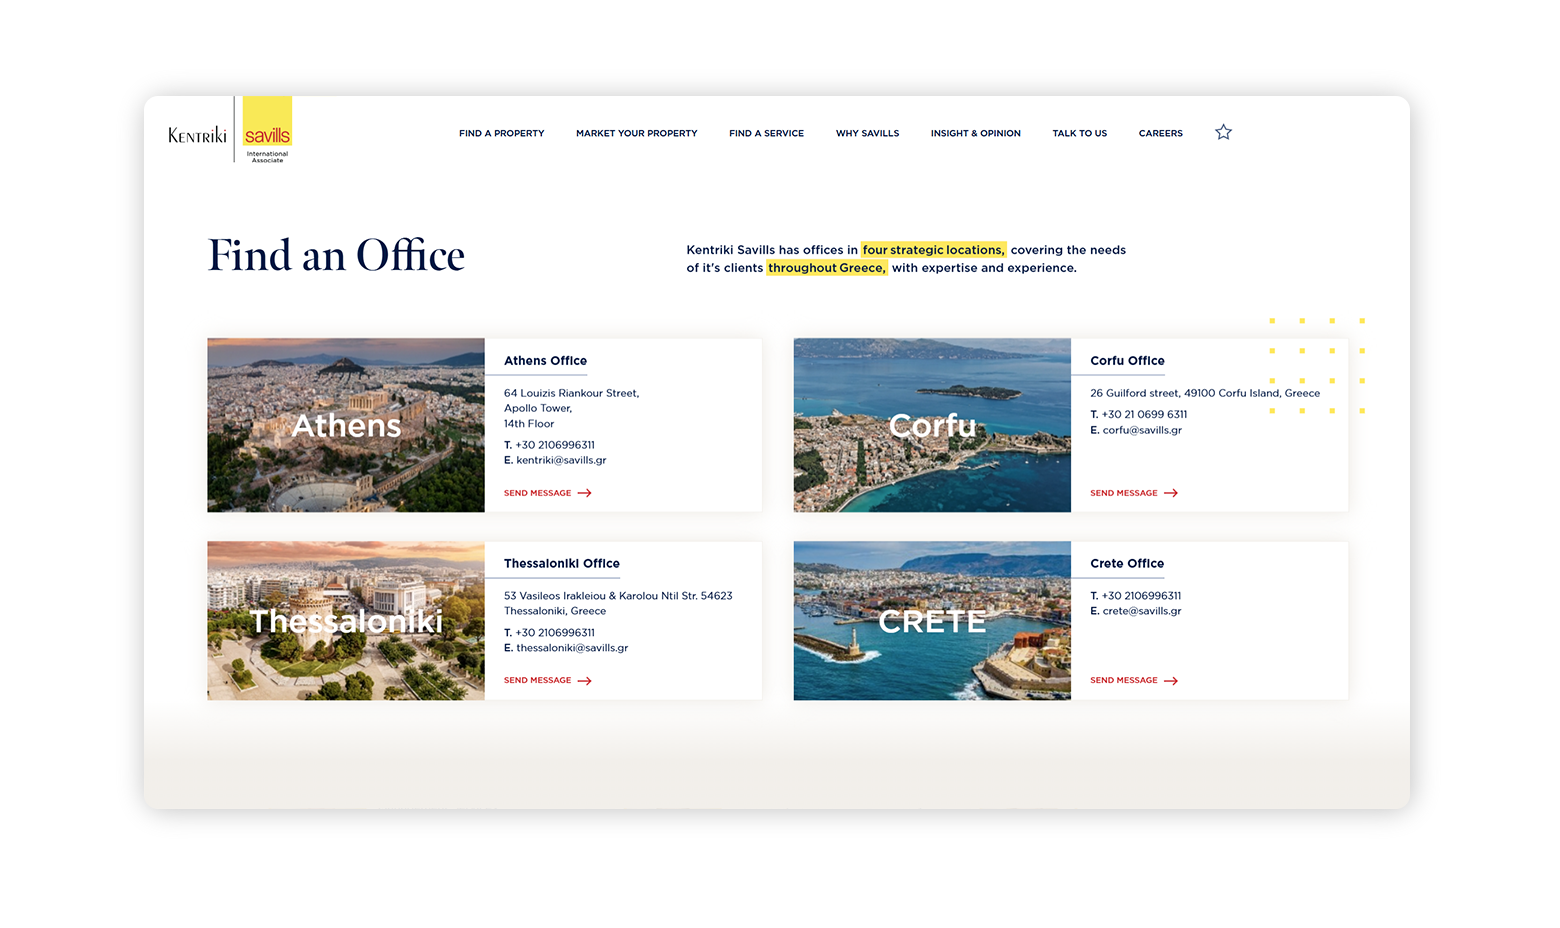Click the red arrow beside Crete Send Message
The width and height of the screenshot is (1560, 928).
(x=1171, y=680)
